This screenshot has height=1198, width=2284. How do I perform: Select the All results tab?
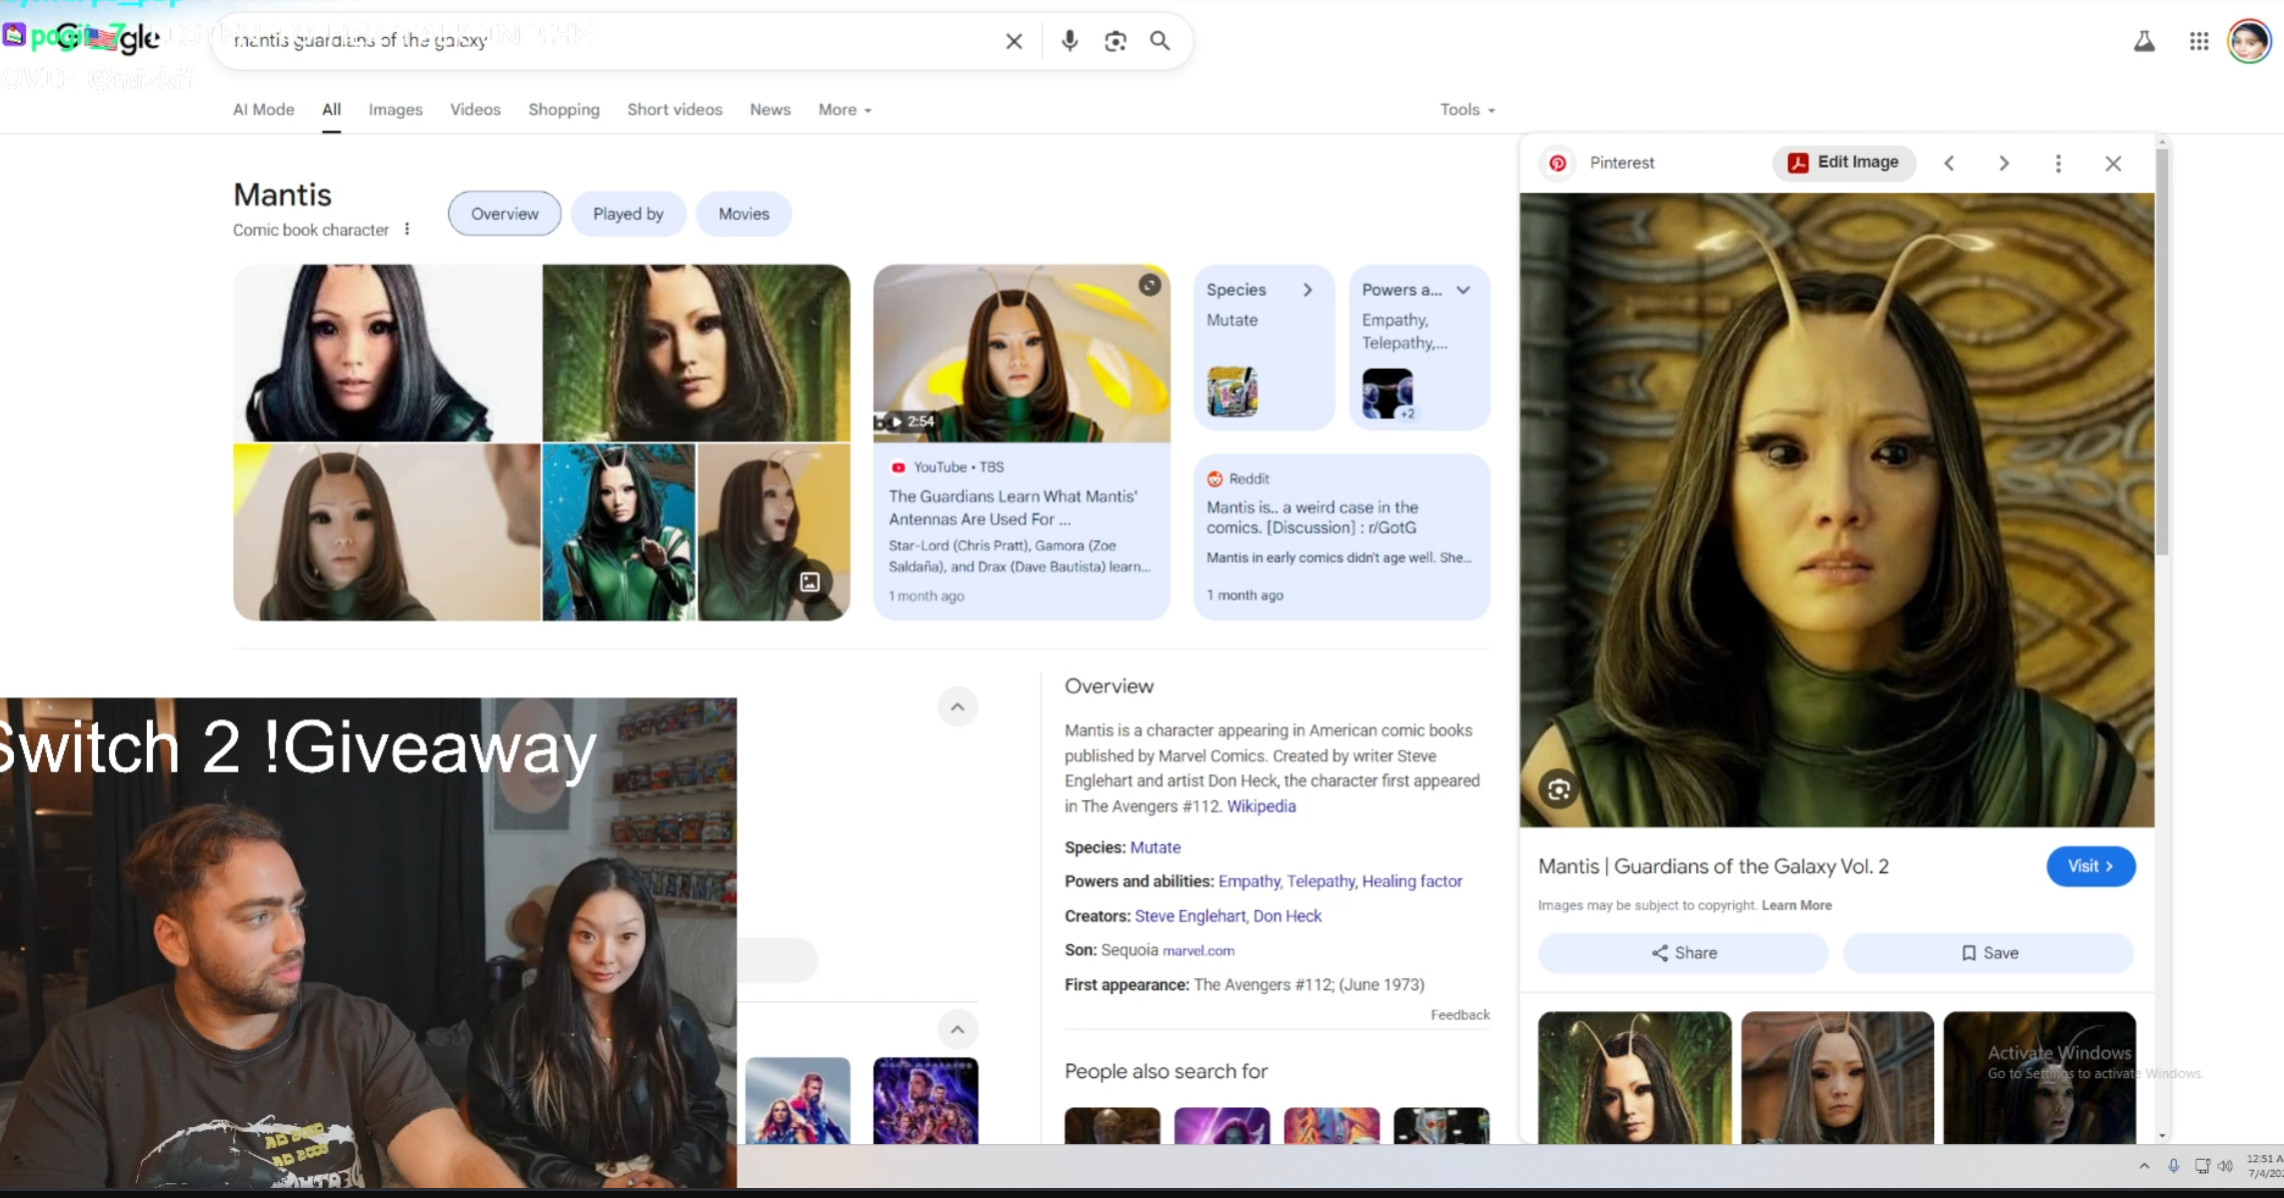pyautogui.click(x=331, y=110)
